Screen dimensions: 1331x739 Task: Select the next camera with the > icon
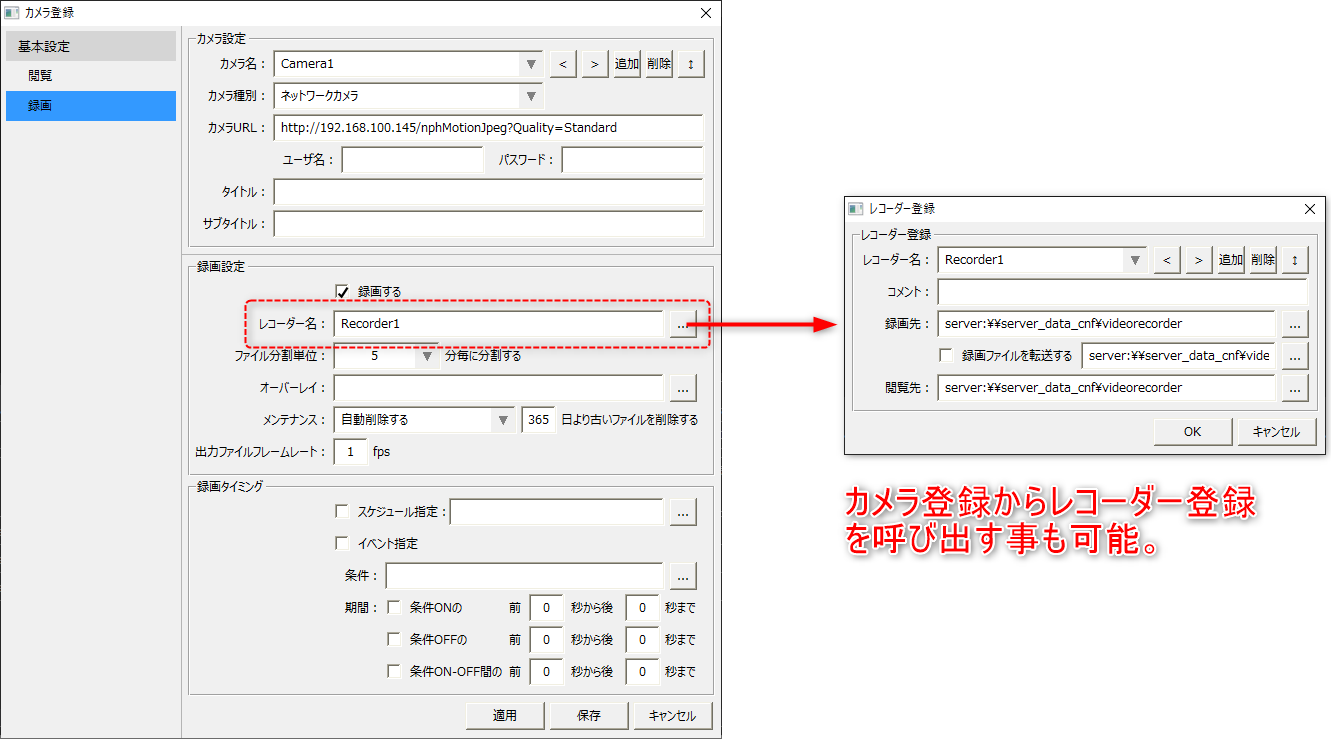(x=594, y=62)
